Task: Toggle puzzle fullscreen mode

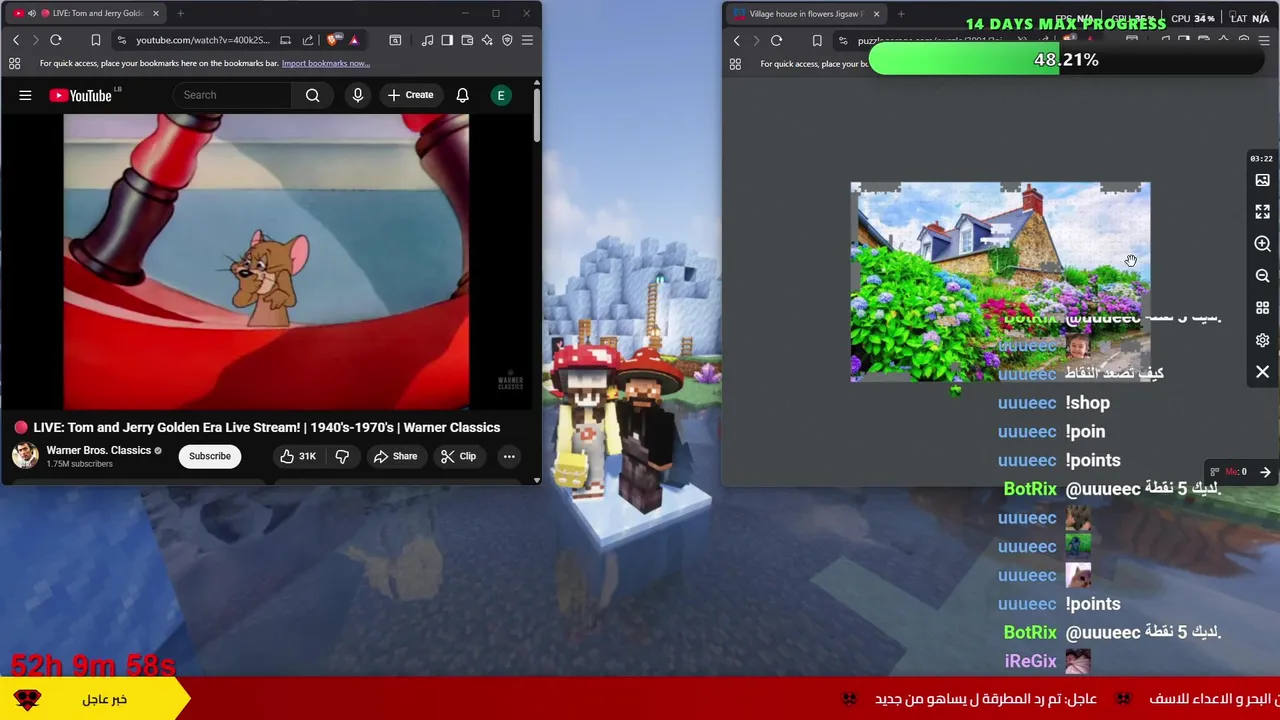Action: point(1262,212)
